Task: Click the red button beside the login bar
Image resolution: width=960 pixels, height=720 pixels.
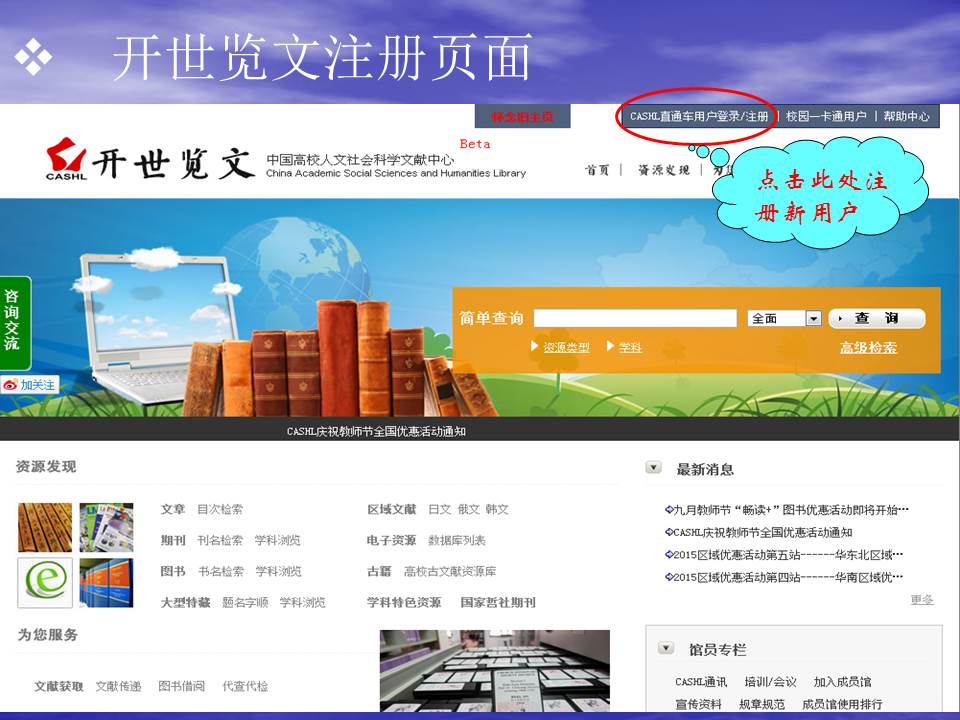Action: (x=522, y=116)
